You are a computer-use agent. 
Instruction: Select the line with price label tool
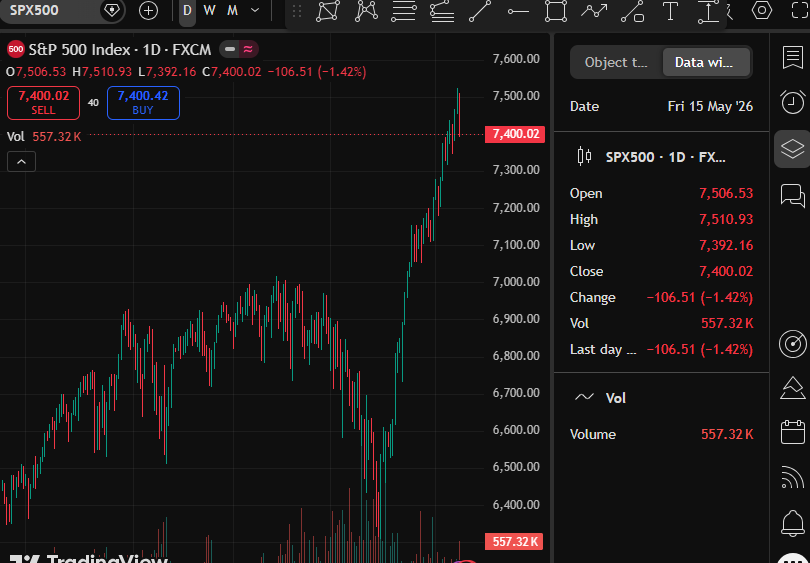tap(632, 11)
